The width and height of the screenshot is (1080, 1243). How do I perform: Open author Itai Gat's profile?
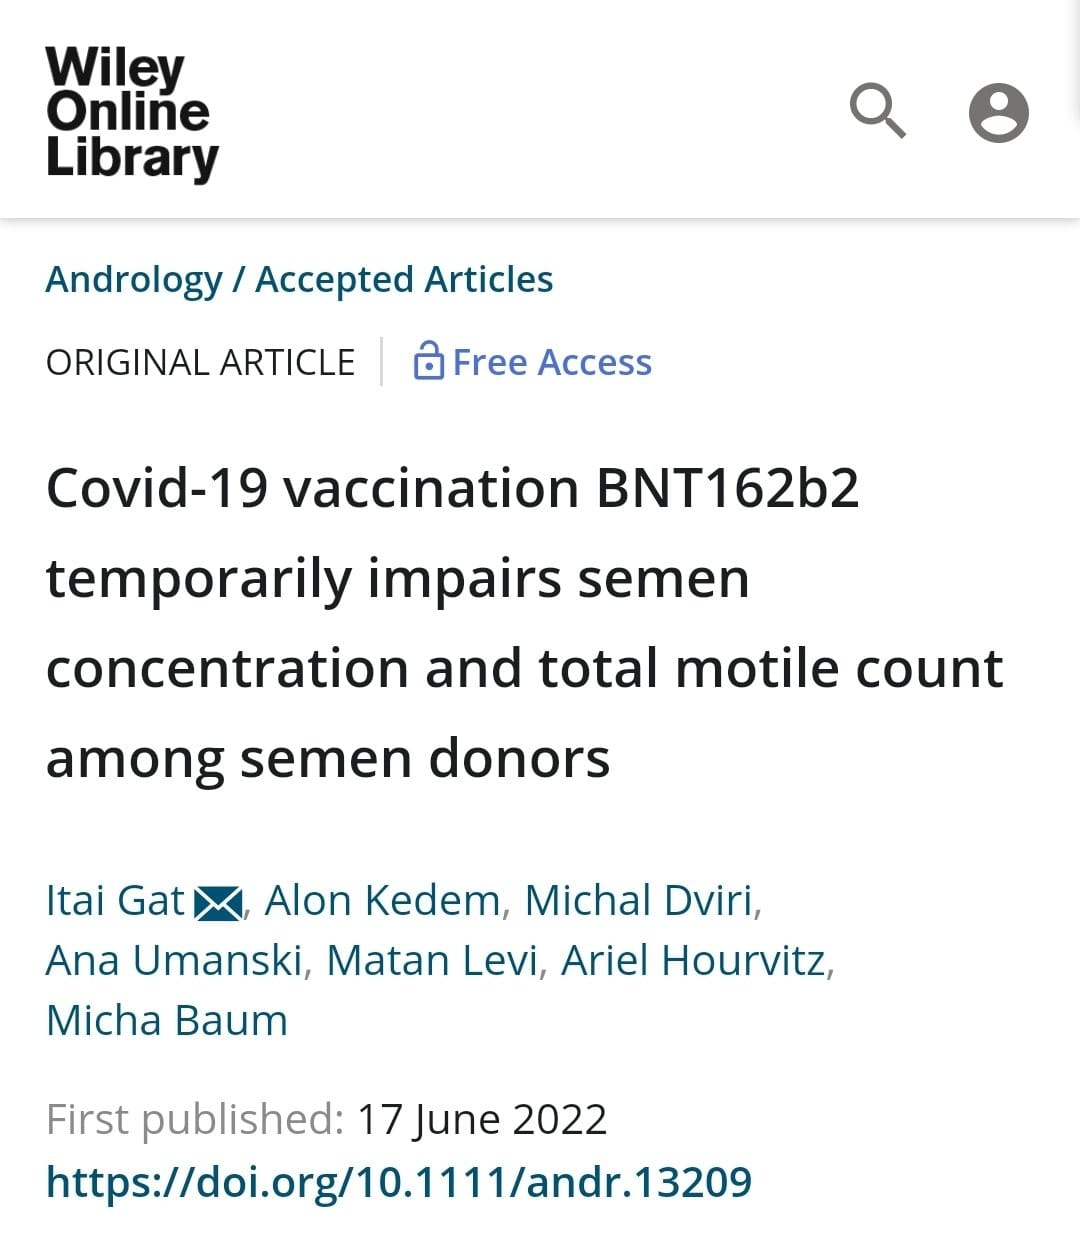tap(115, 900)
